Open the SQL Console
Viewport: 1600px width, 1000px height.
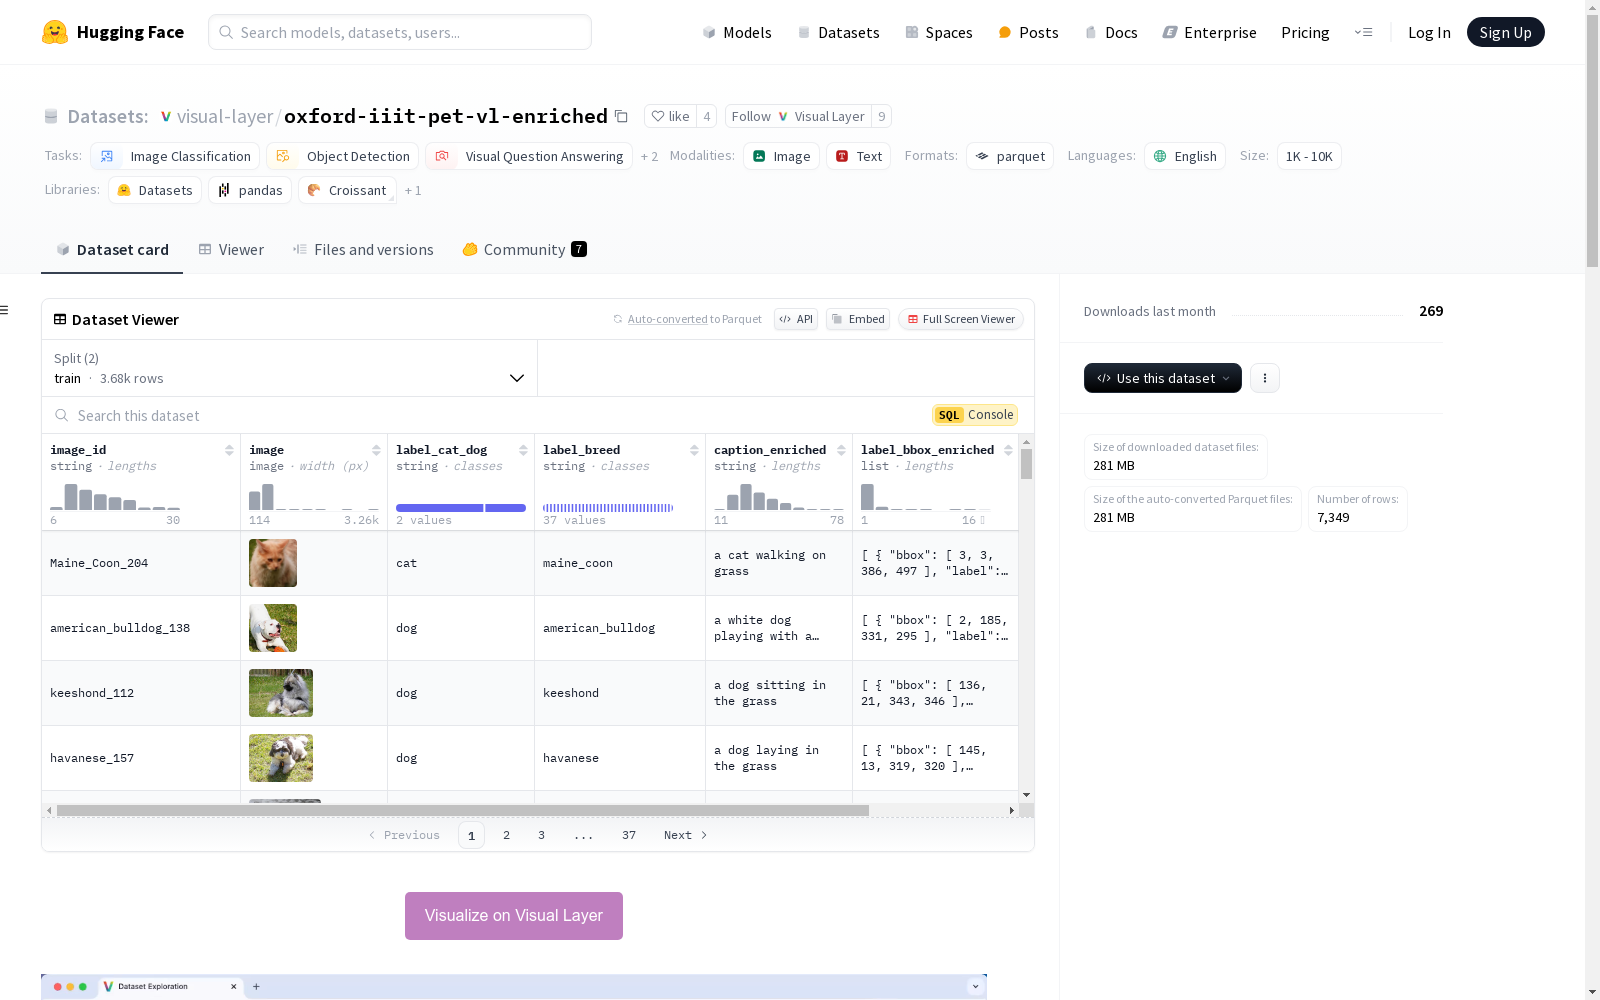point(975,415)
